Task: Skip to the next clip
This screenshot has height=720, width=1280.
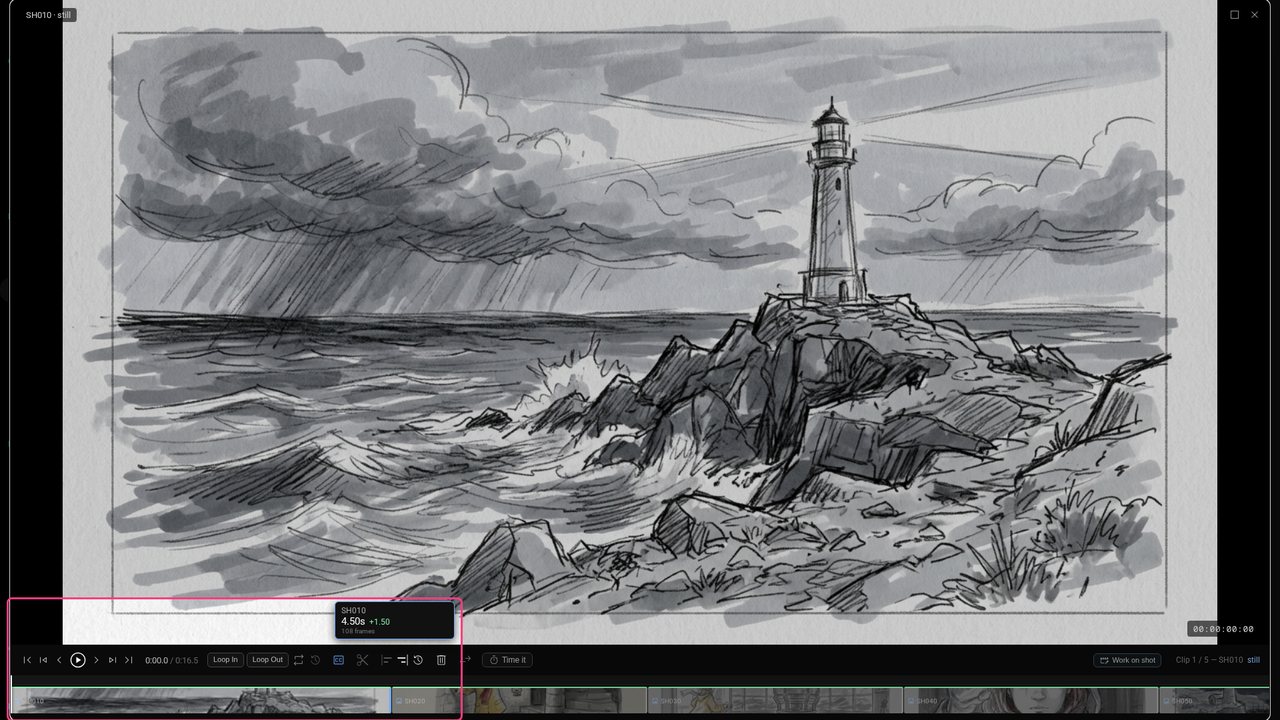Action: (112, 660)
